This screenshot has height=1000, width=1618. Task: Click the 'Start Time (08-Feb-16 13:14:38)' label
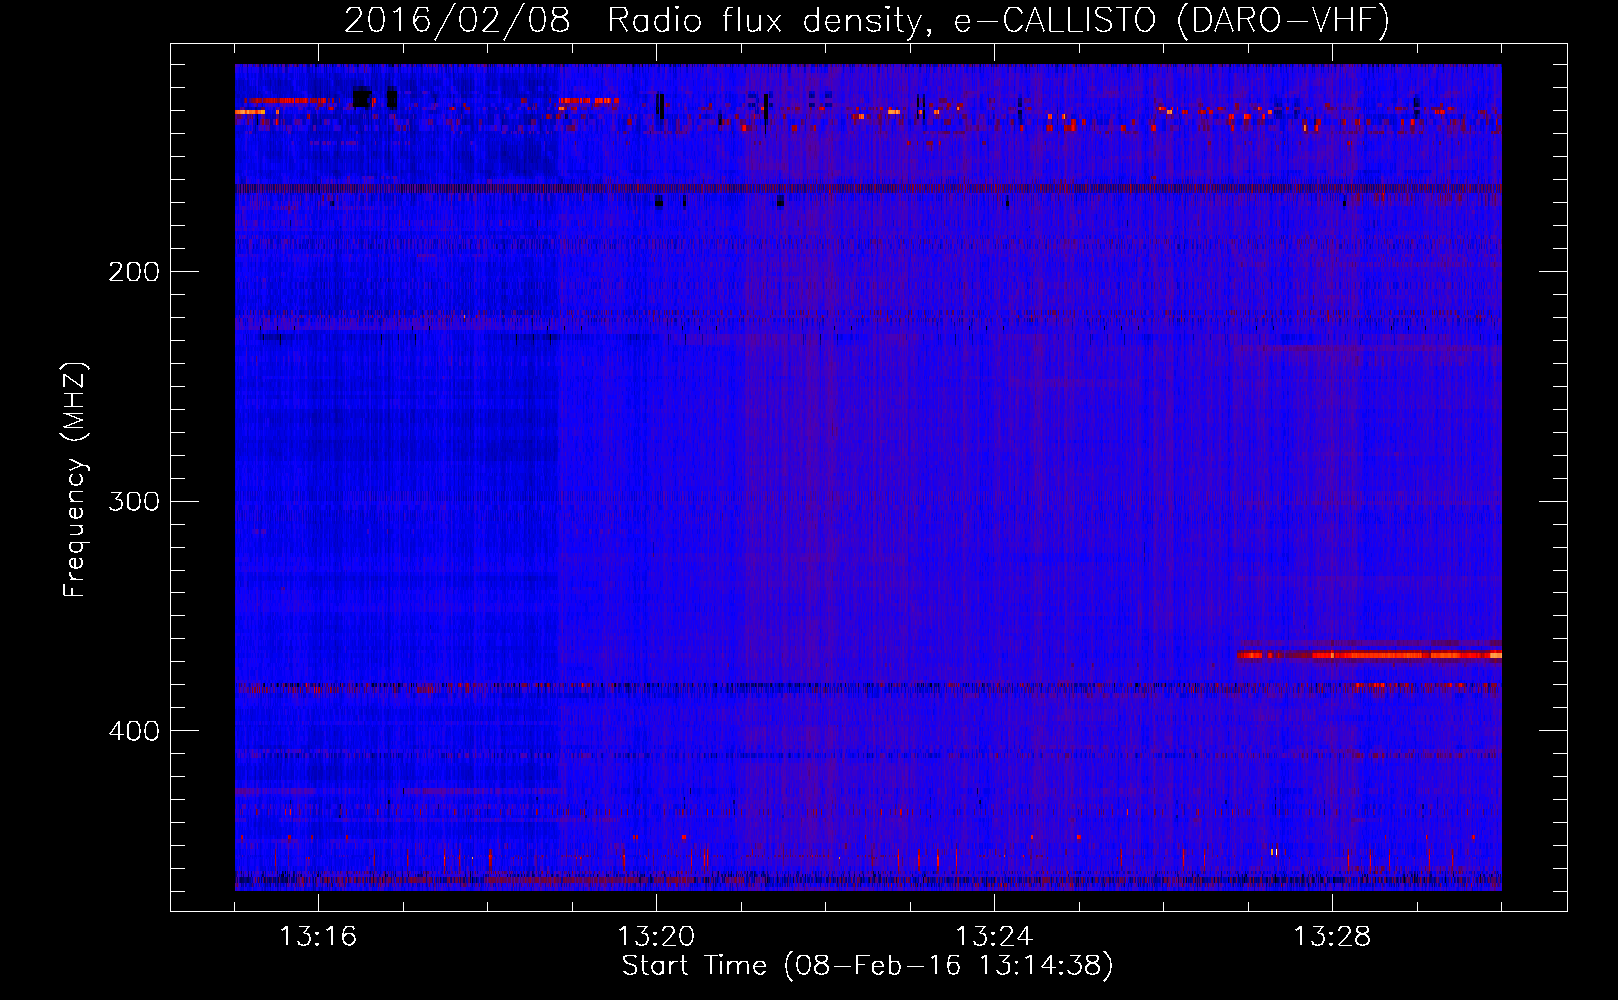click(x=867, y=966)
